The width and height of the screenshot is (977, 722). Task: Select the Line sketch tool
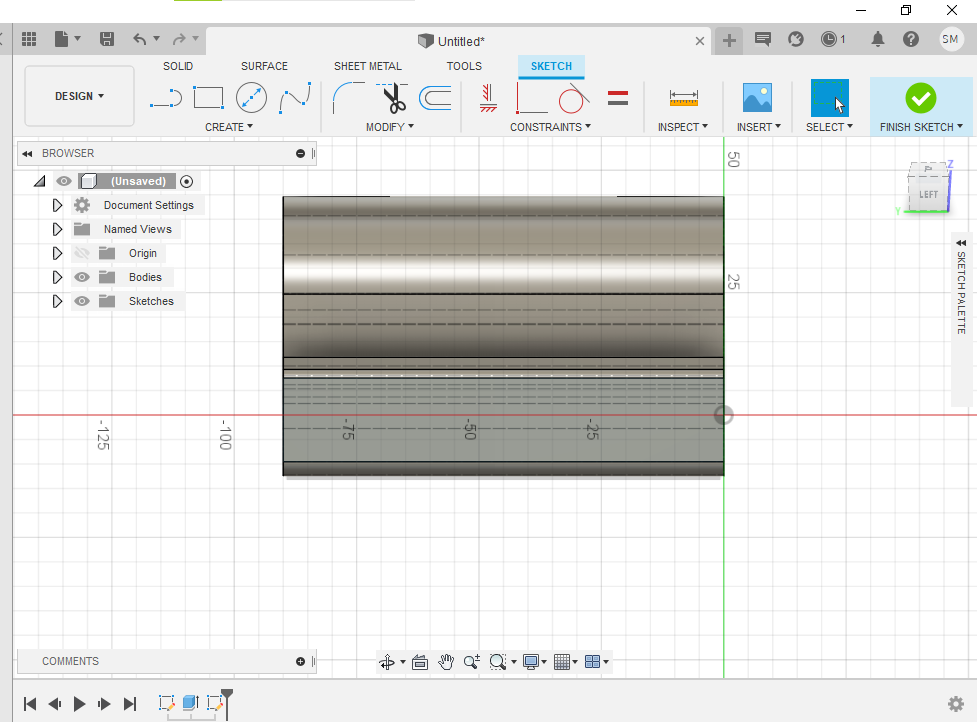tap(166, 98)
